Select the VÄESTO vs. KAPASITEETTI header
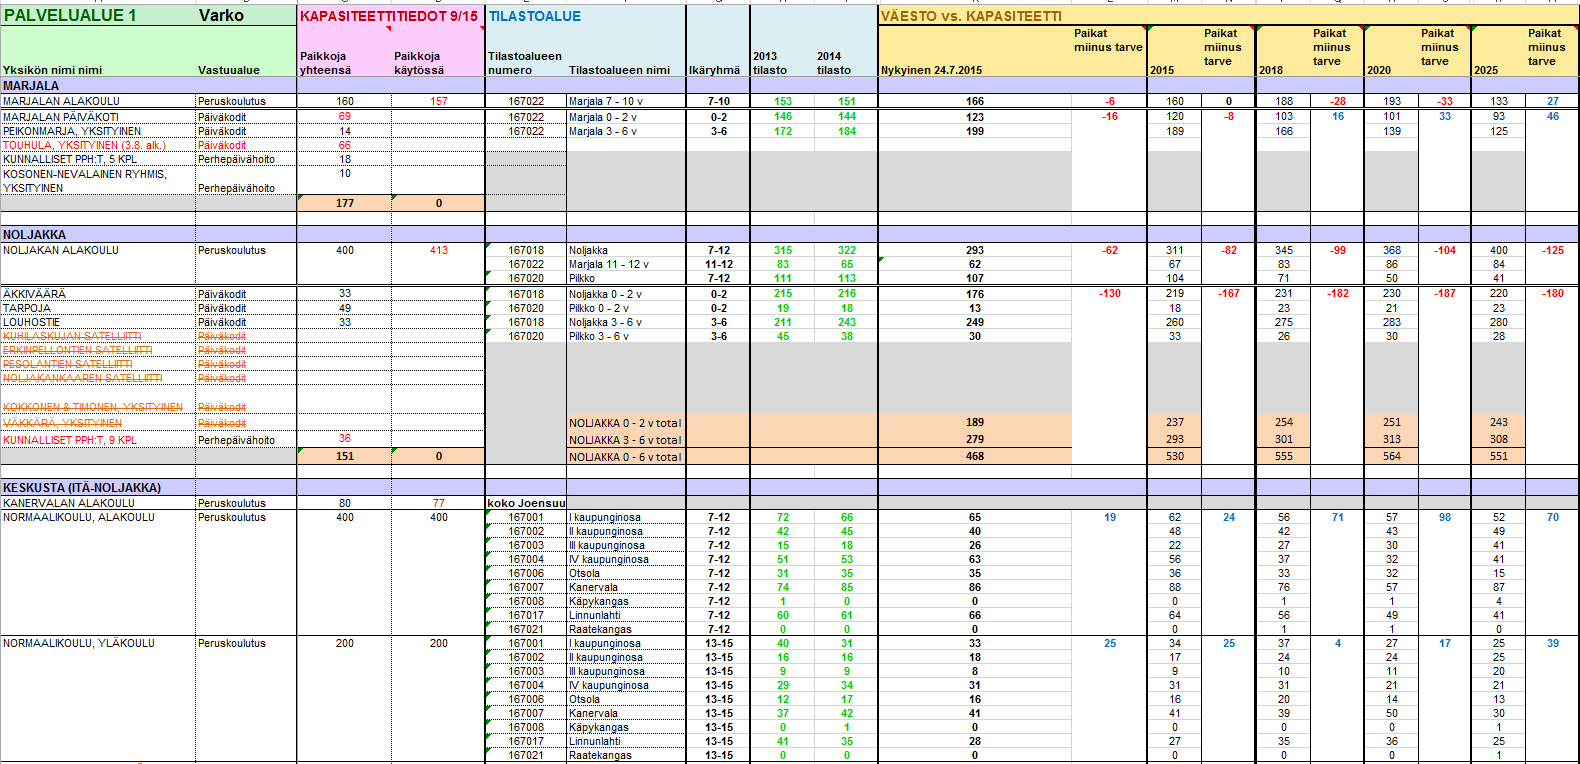1580x764 pixels. click(x=971, y=16)
